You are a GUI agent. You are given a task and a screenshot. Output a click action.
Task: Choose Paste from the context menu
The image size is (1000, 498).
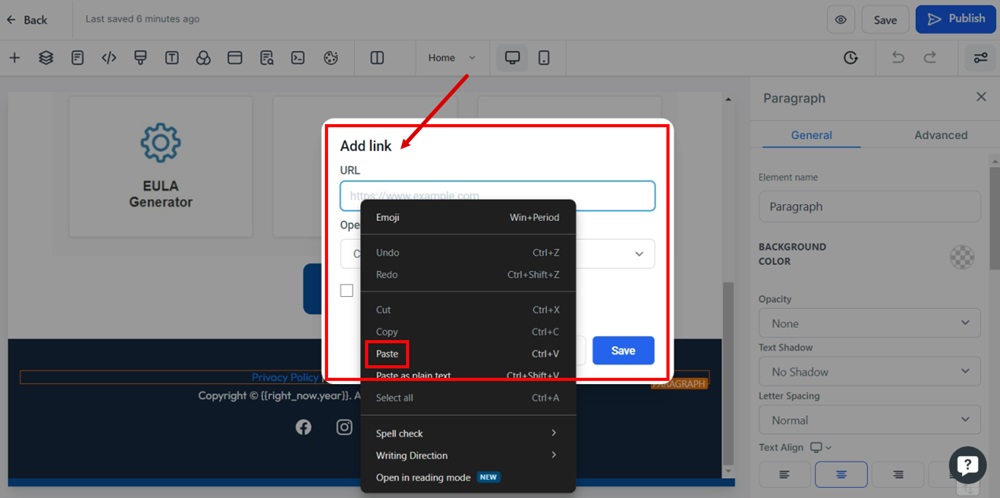coord(468,354)
